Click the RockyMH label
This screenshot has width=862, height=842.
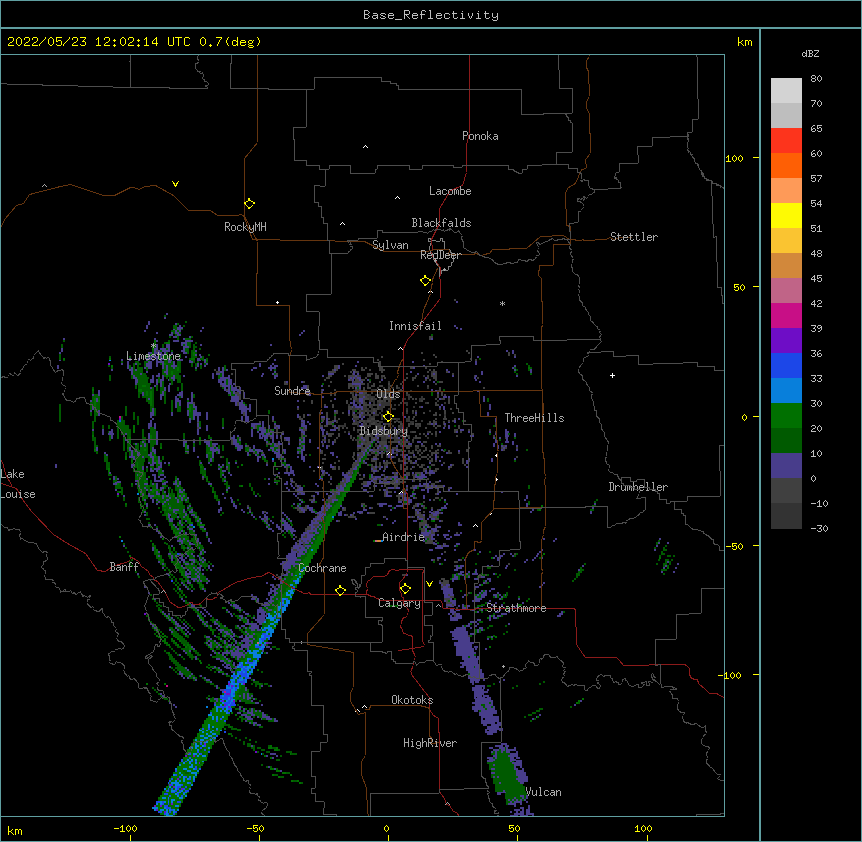coord(245,227)
